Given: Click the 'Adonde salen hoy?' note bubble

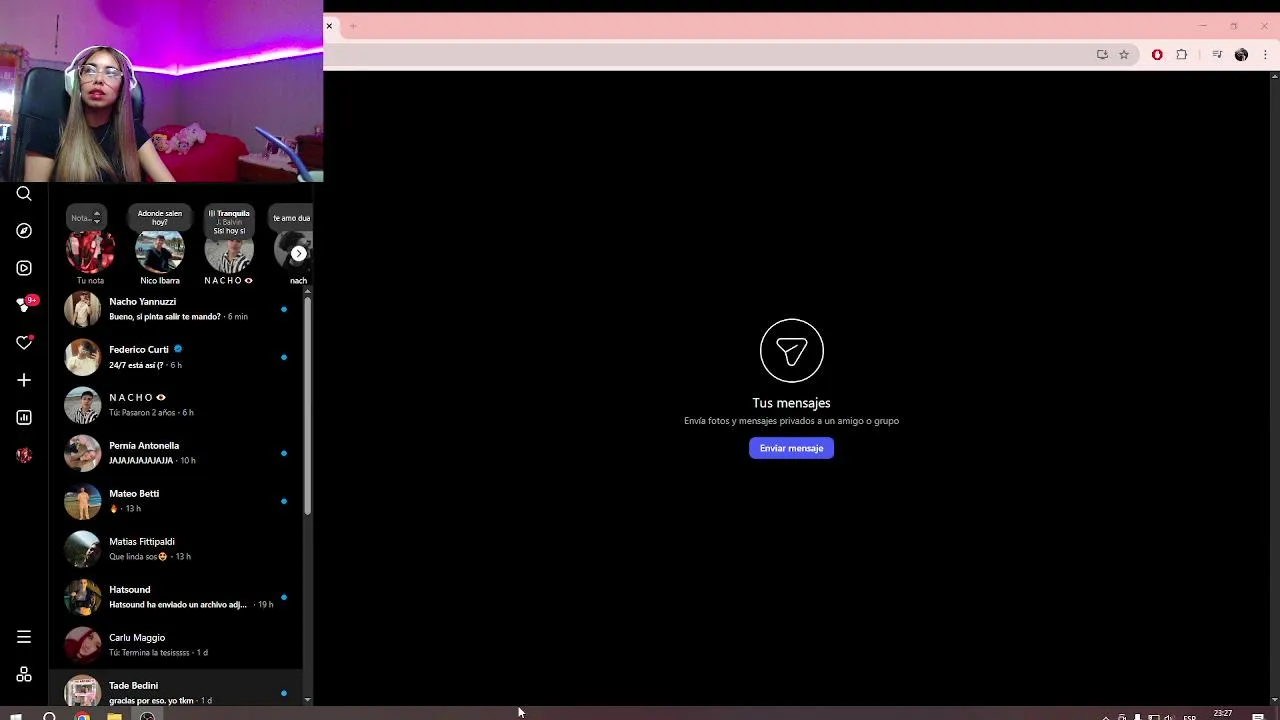Looking at the screenshot, I should 160,217.
